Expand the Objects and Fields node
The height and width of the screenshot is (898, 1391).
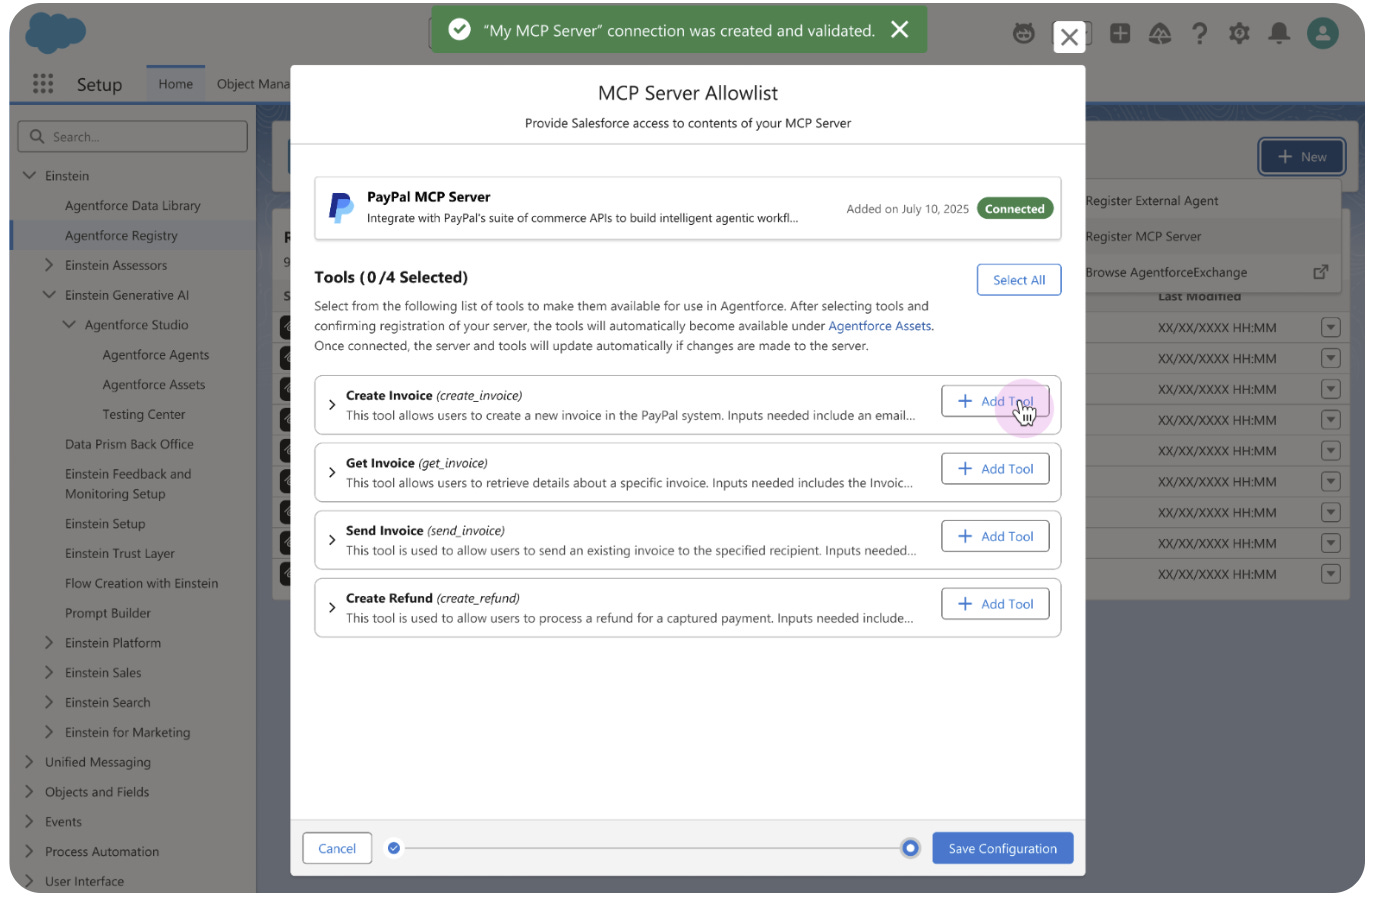tap(29, 792)
